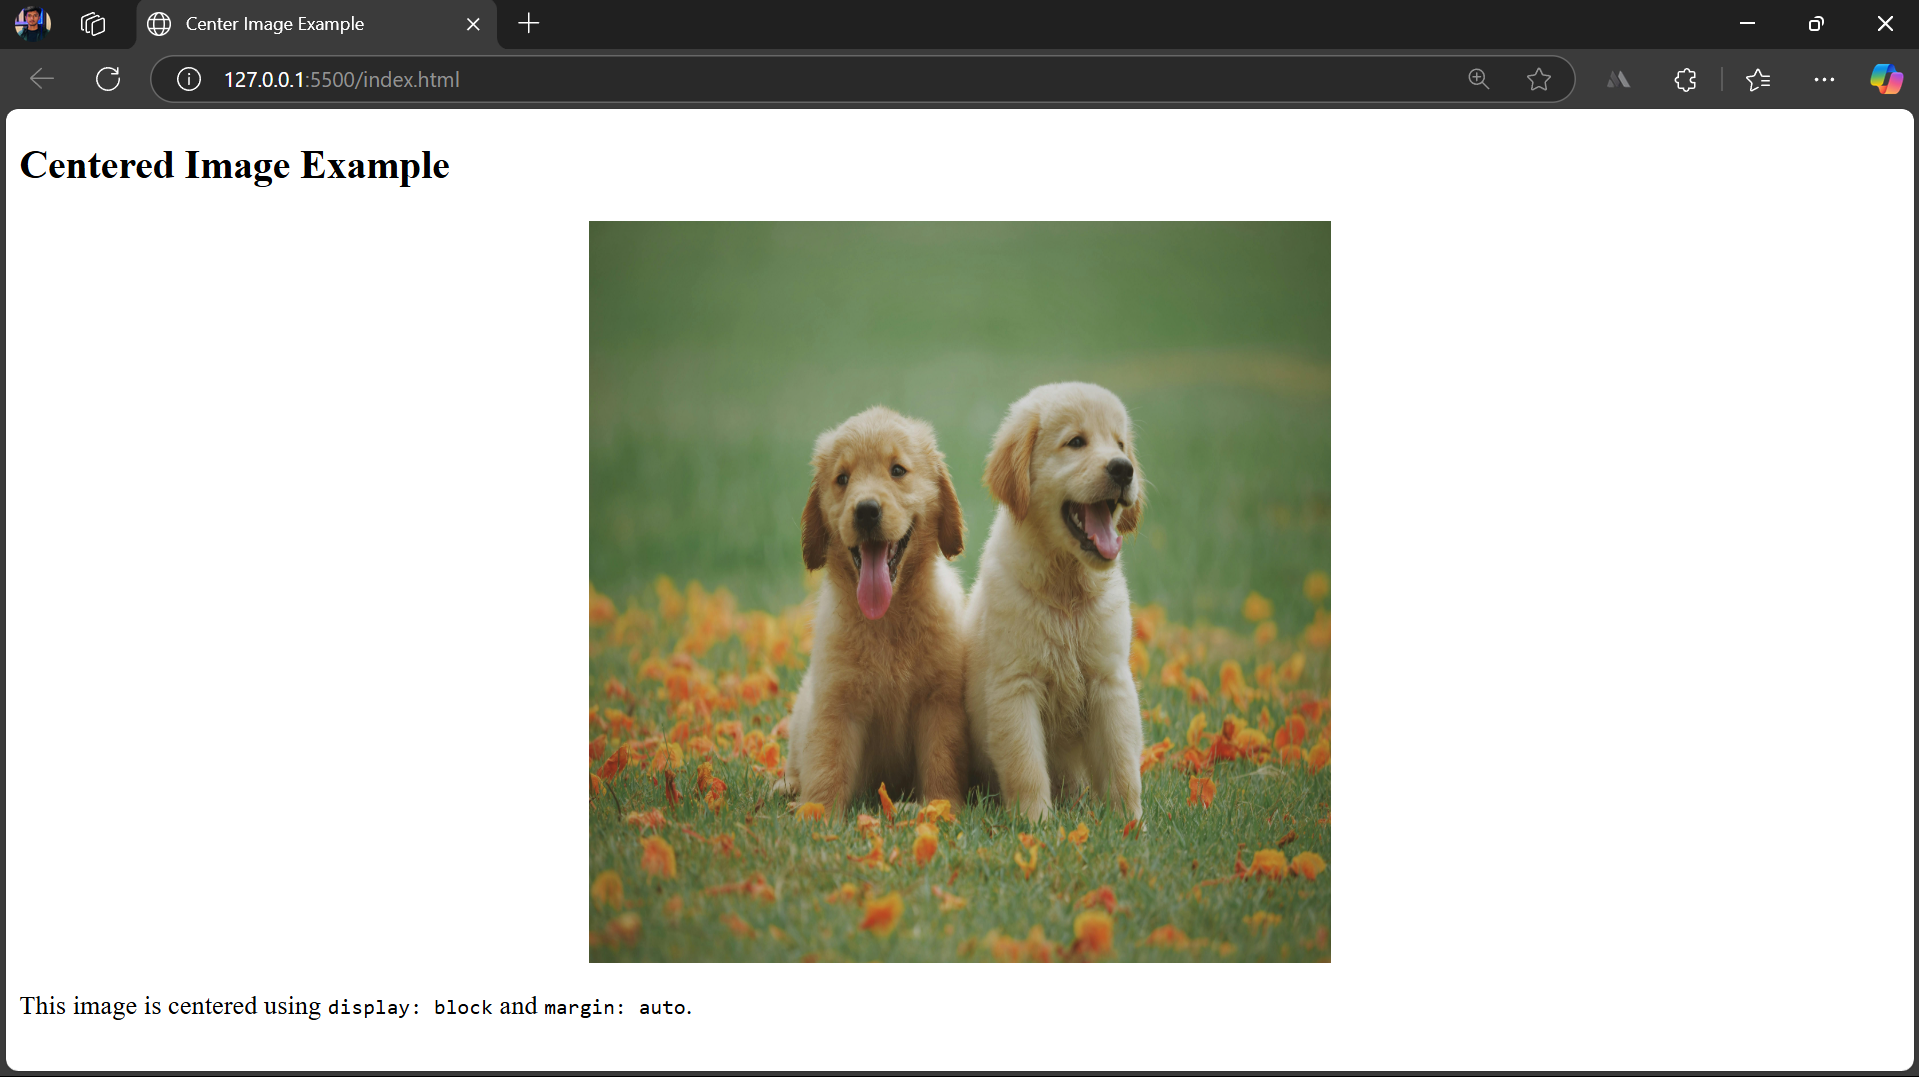Restore down the browser window
Viewport: 1919px width, 1077px height.
(x=1816, y=23)
